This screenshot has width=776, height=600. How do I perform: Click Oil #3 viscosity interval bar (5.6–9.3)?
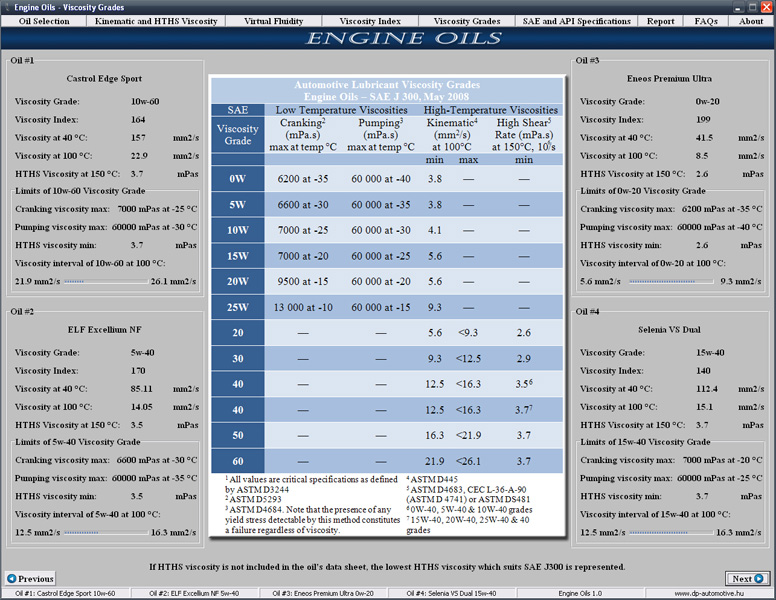click(x=671, y=281)
